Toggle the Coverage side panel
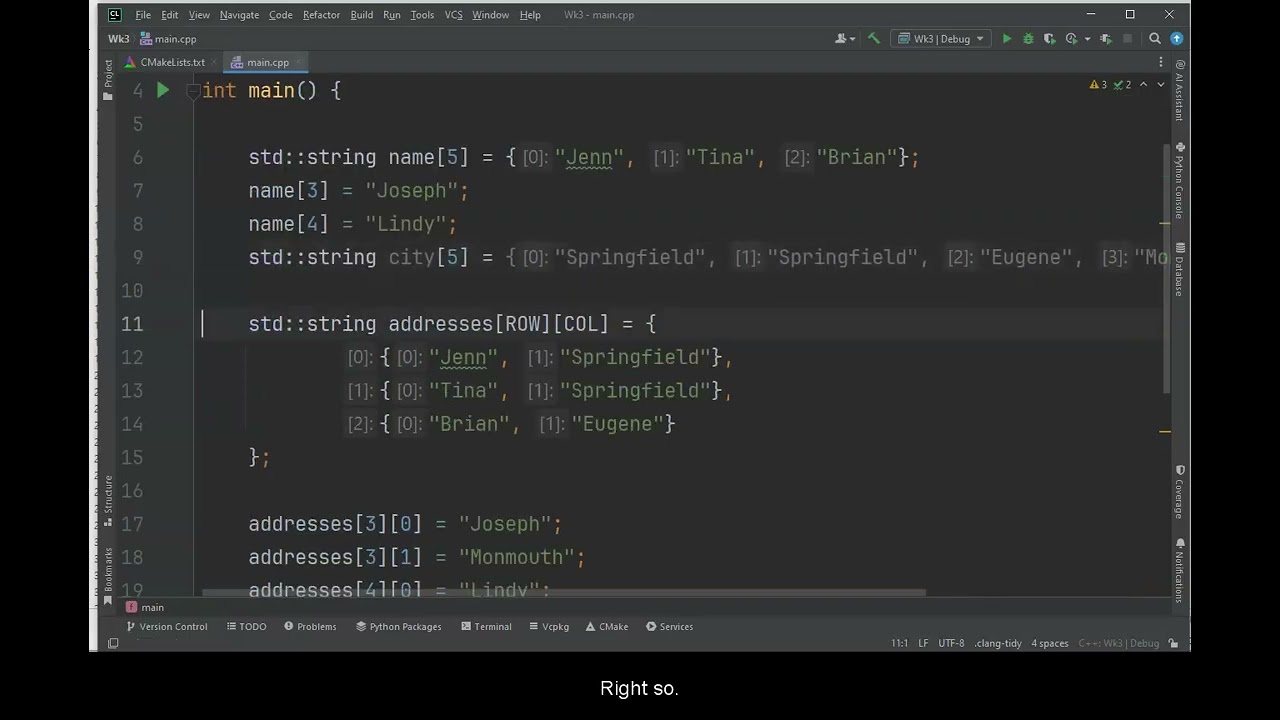This screenshot has height=720, width=1280. pos(1180,492)
